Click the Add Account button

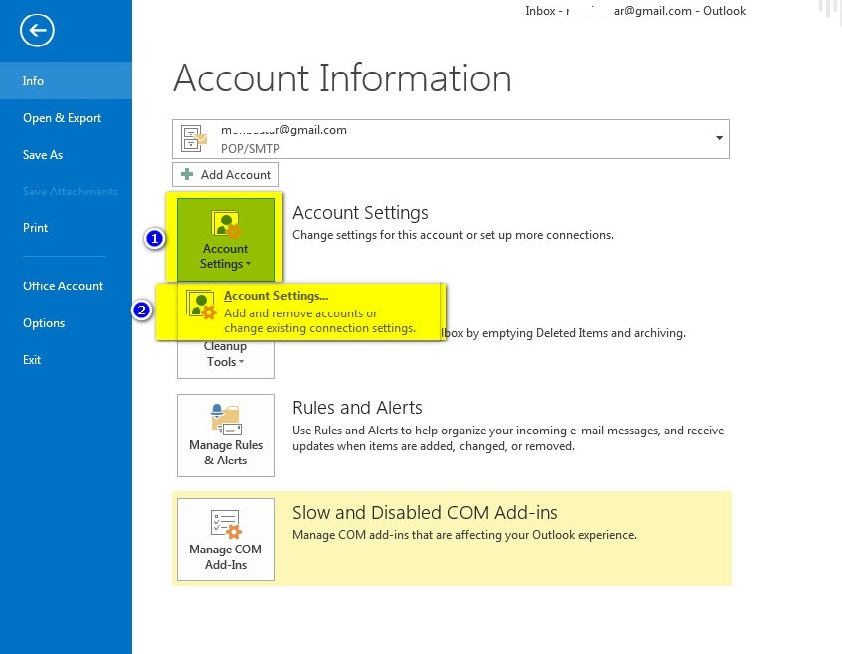(226, 175)
